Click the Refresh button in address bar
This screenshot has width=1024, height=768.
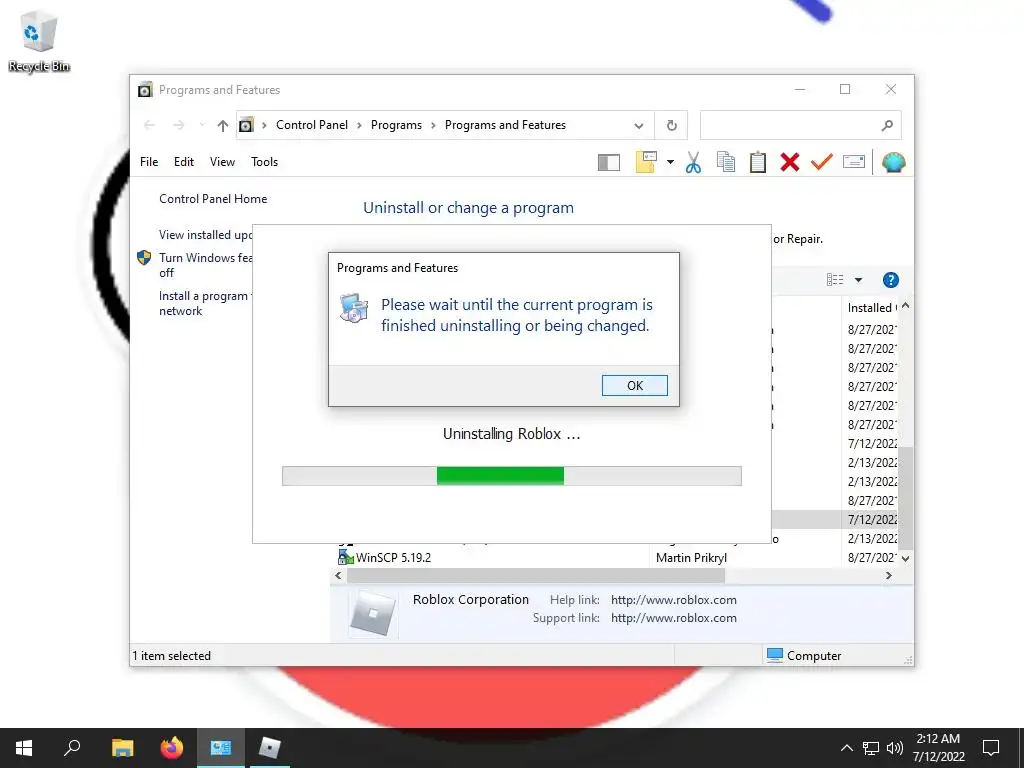pyautogui.click(x=671, y=125)
